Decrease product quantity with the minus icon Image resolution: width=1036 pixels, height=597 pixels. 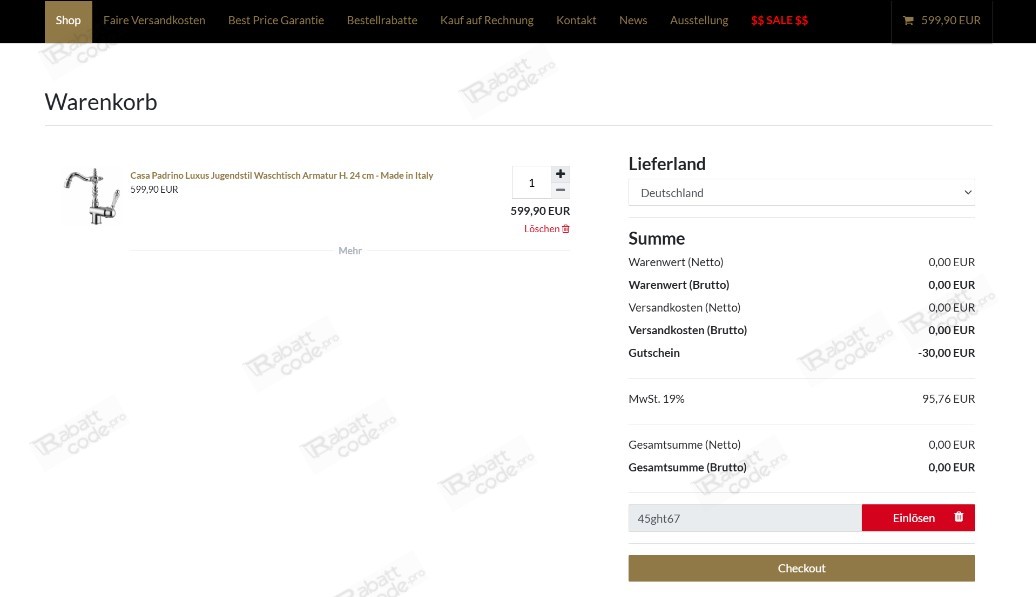(x=560, y=190)
